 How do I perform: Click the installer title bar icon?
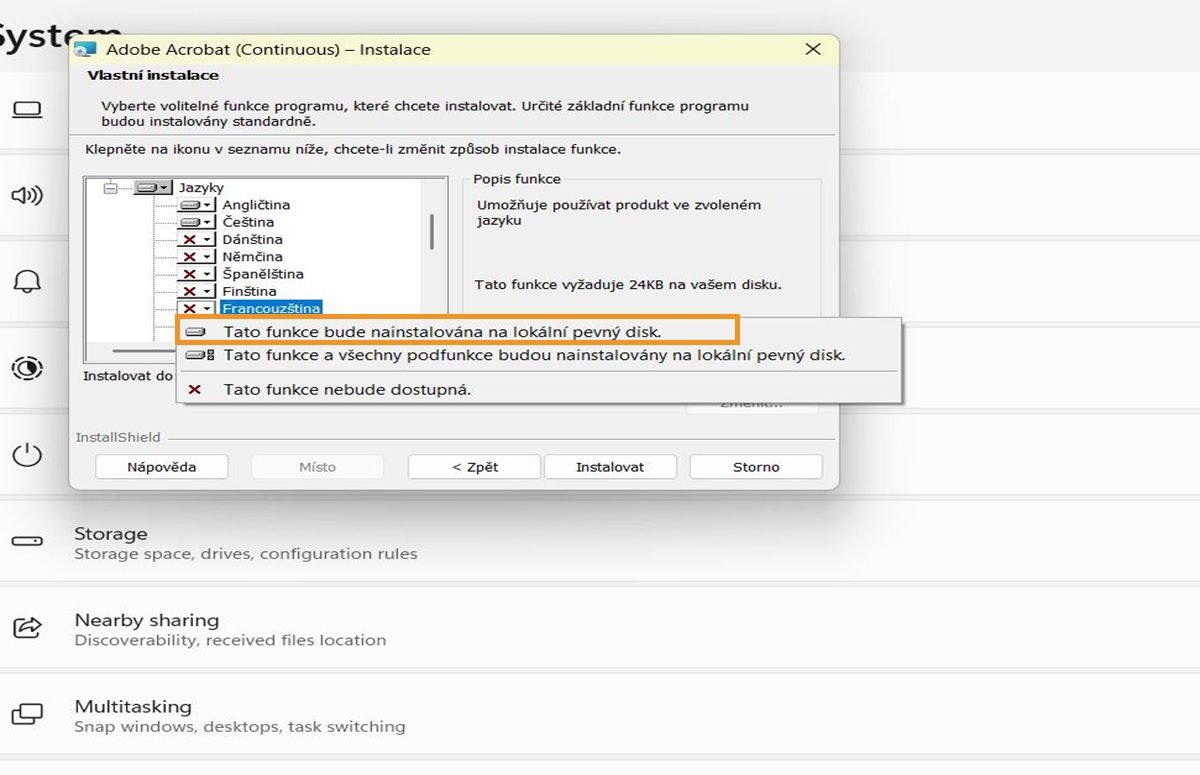click(x=86, y=49)
